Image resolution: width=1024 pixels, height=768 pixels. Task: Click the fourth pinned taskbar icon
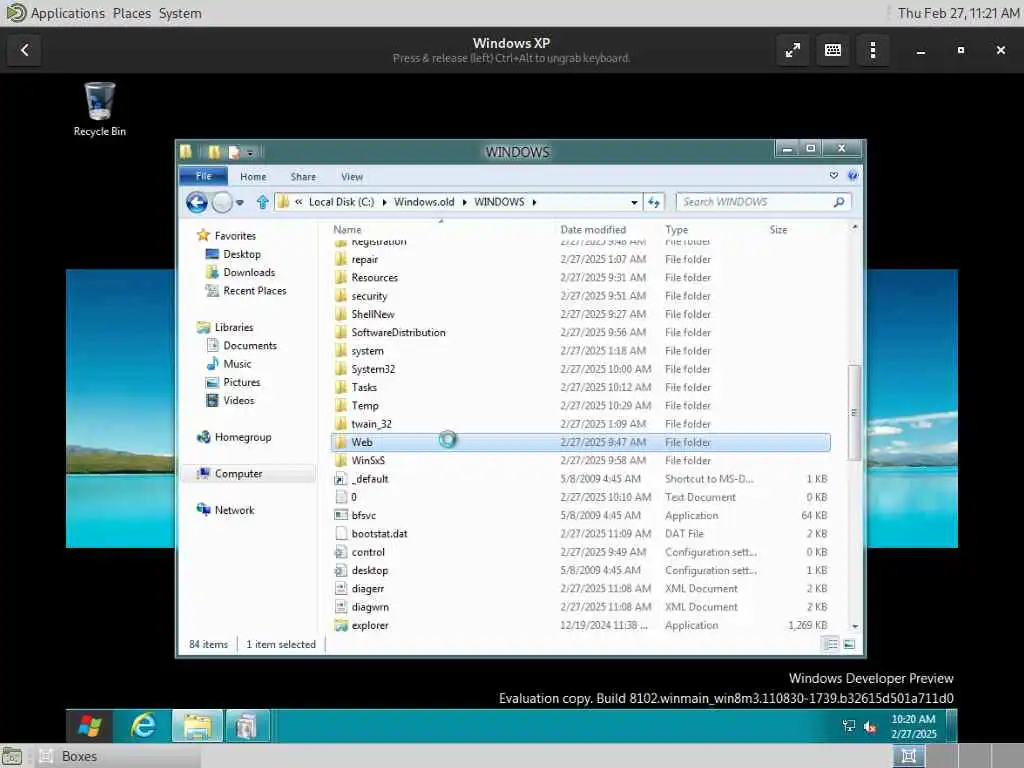click(247, 726)
